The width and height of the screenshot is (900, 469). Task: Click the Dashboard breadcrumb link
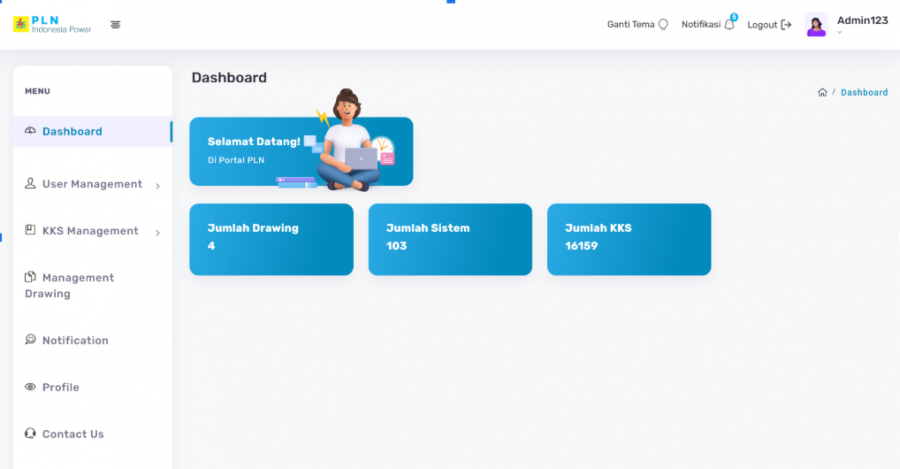coord(864,92)
